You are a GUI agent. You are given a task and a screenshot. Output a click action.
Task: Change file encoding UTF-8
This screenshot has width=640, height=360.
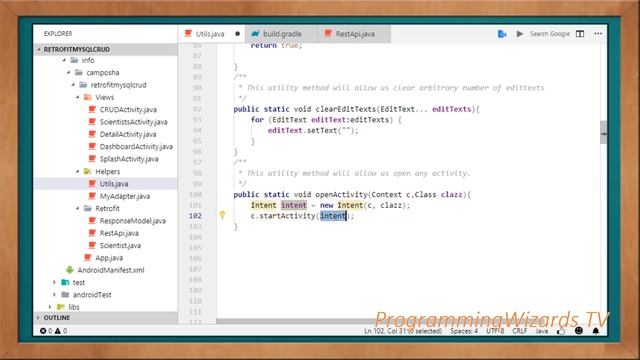pos(495,331)
